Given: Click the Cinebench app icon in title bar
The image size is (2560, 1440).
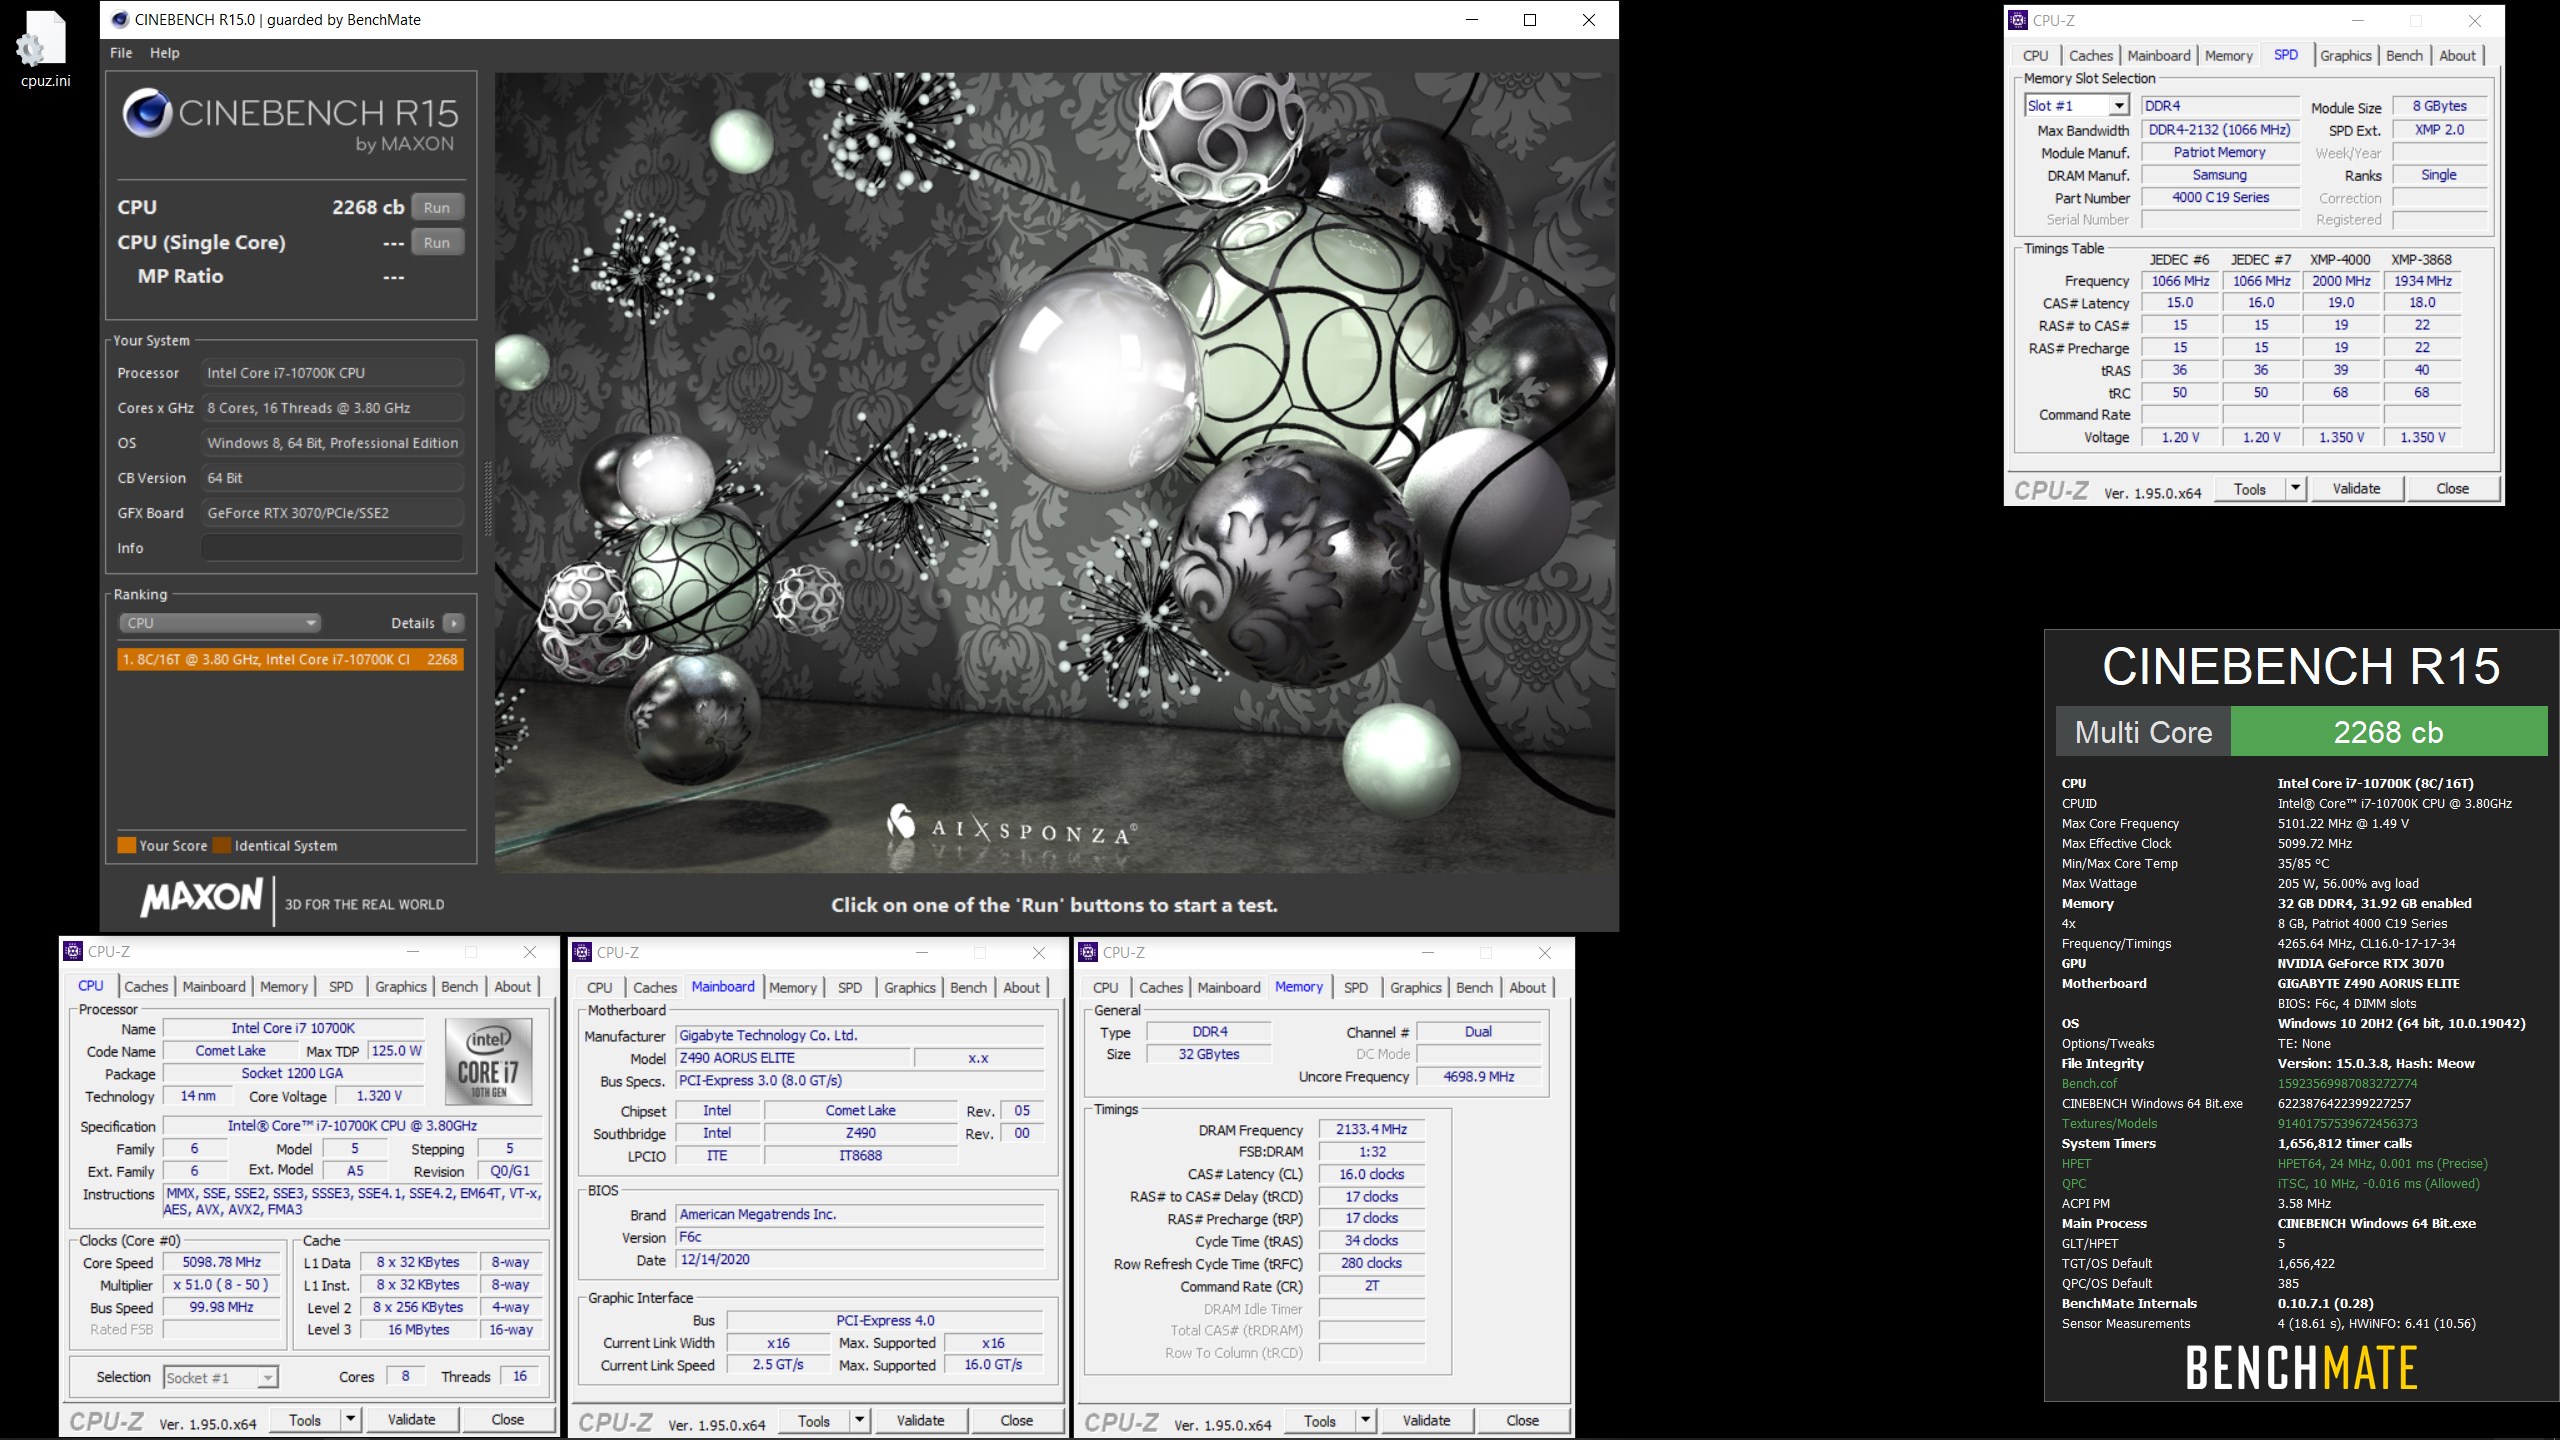Looking at the screenshot, I should point(121,19).
